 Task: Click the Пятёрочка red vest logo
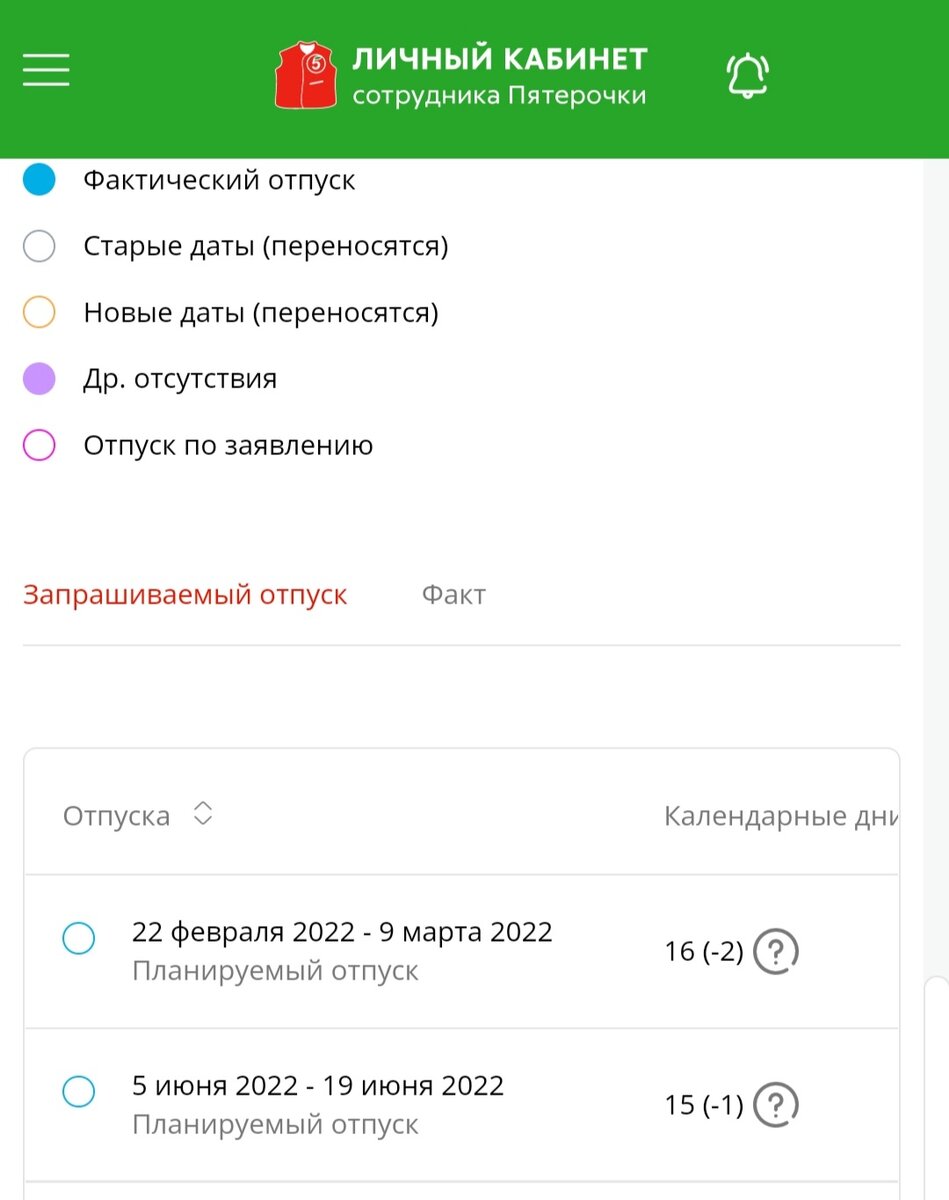(308, 75)
